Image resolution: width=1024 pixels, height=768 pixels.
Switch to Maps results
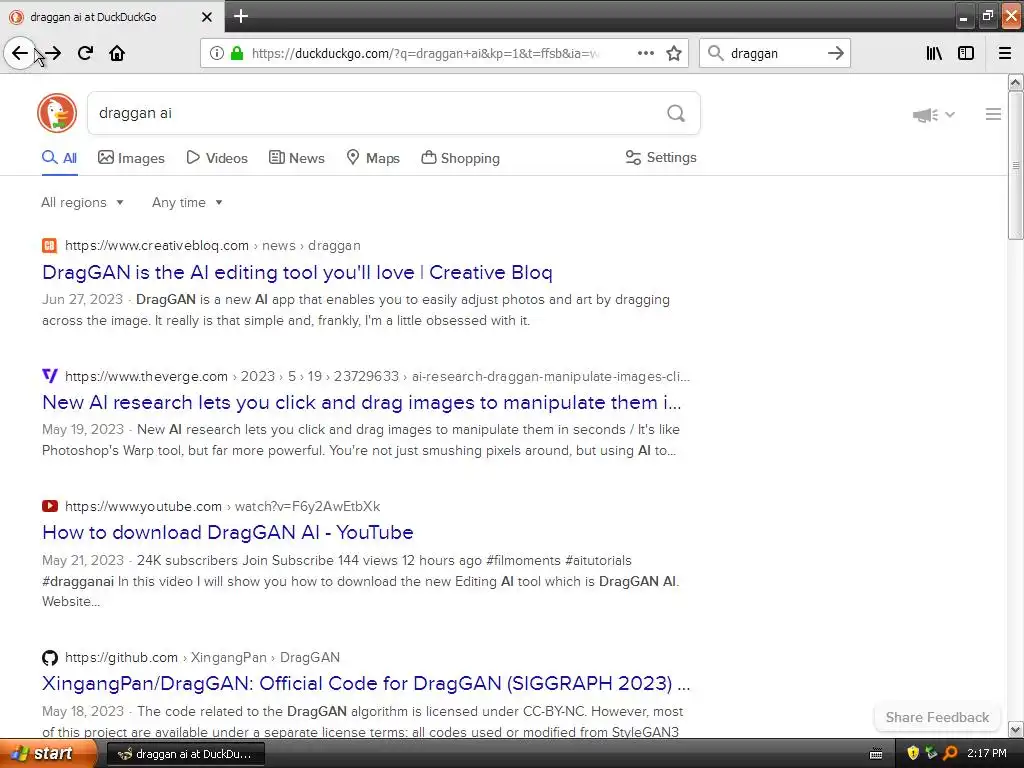tap(372, 158)
